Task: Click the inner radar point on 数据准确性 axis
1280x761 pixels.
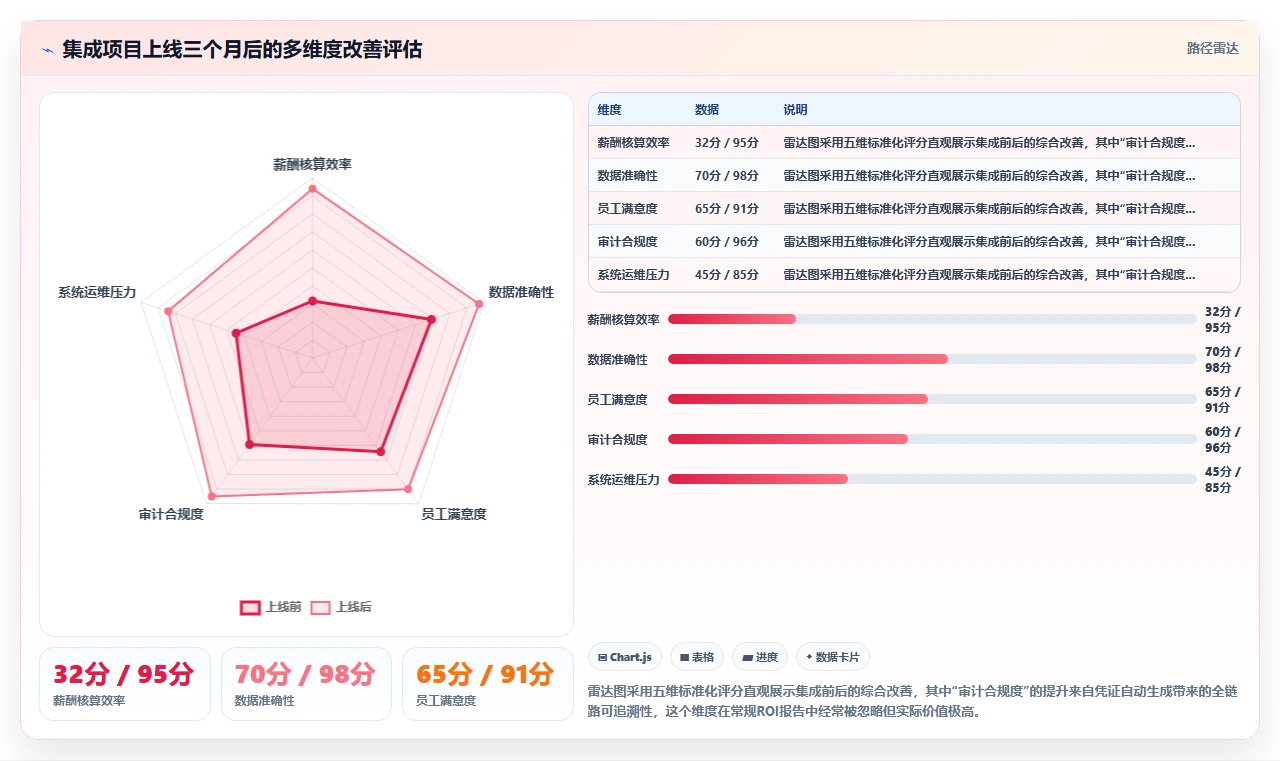Action: coord(432,320)
